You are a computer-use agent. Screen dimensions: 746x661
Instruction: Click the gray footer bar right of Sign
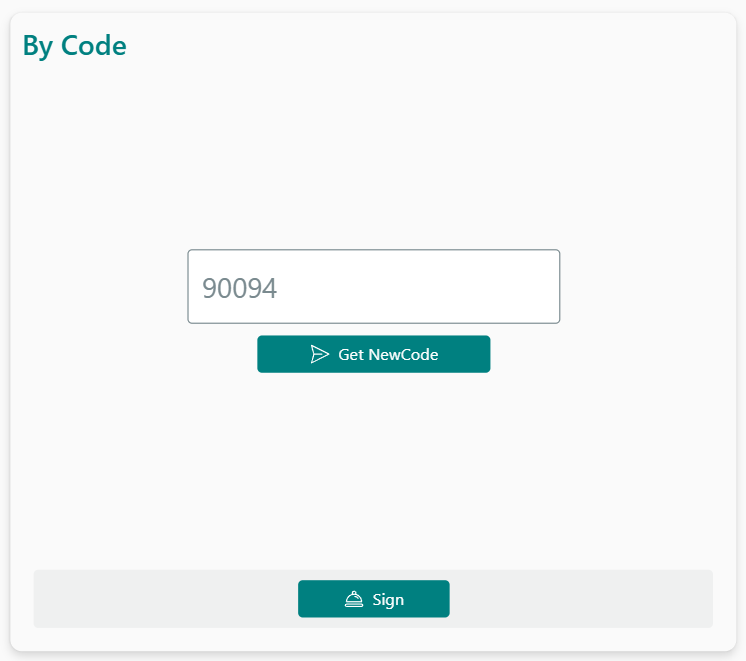pyautogui.click(x=580, y=599)
